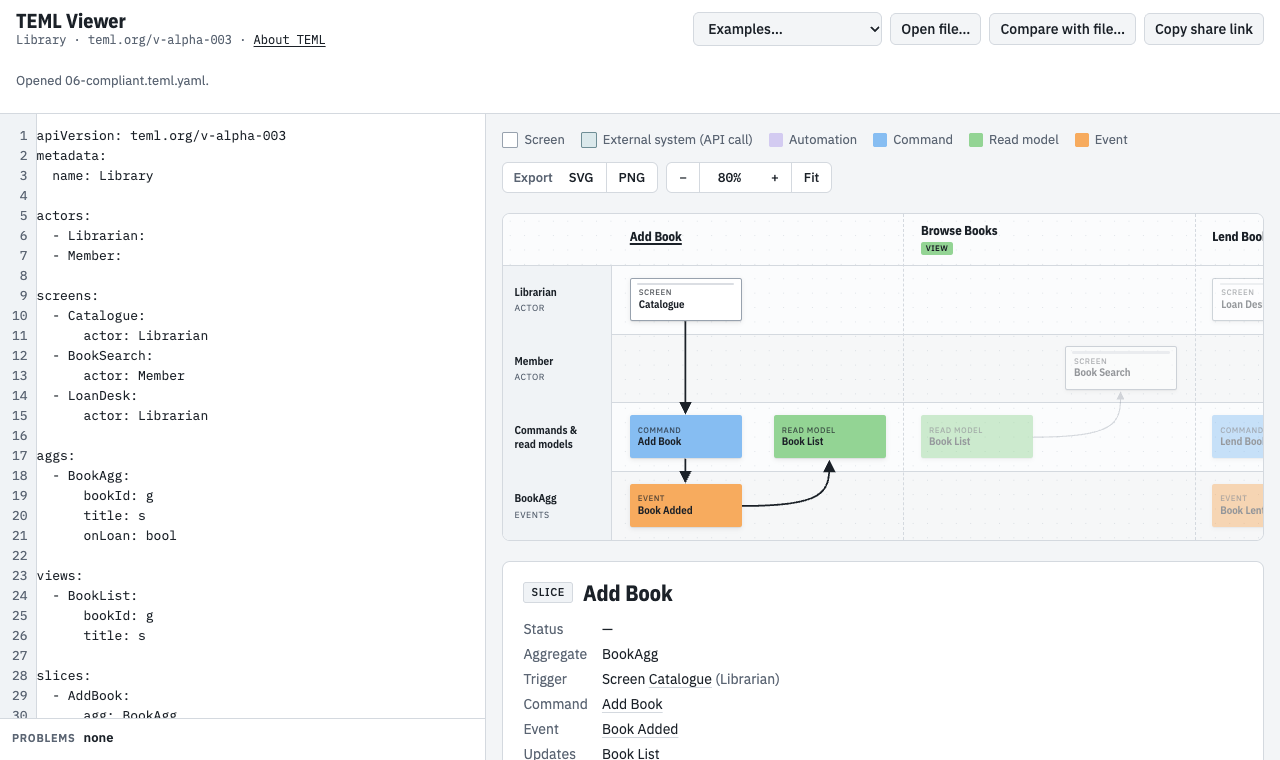The height and width of the screenshot is (760, 1280).
Task: Select the Lend Book slice header
Action: tap(1238, 237)
